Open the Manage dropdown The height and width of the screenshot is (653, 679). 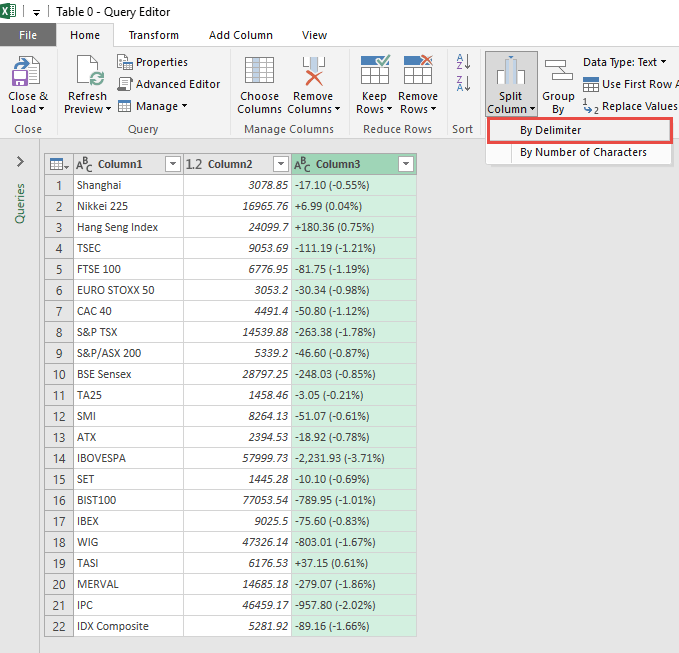tap(152, 106)
